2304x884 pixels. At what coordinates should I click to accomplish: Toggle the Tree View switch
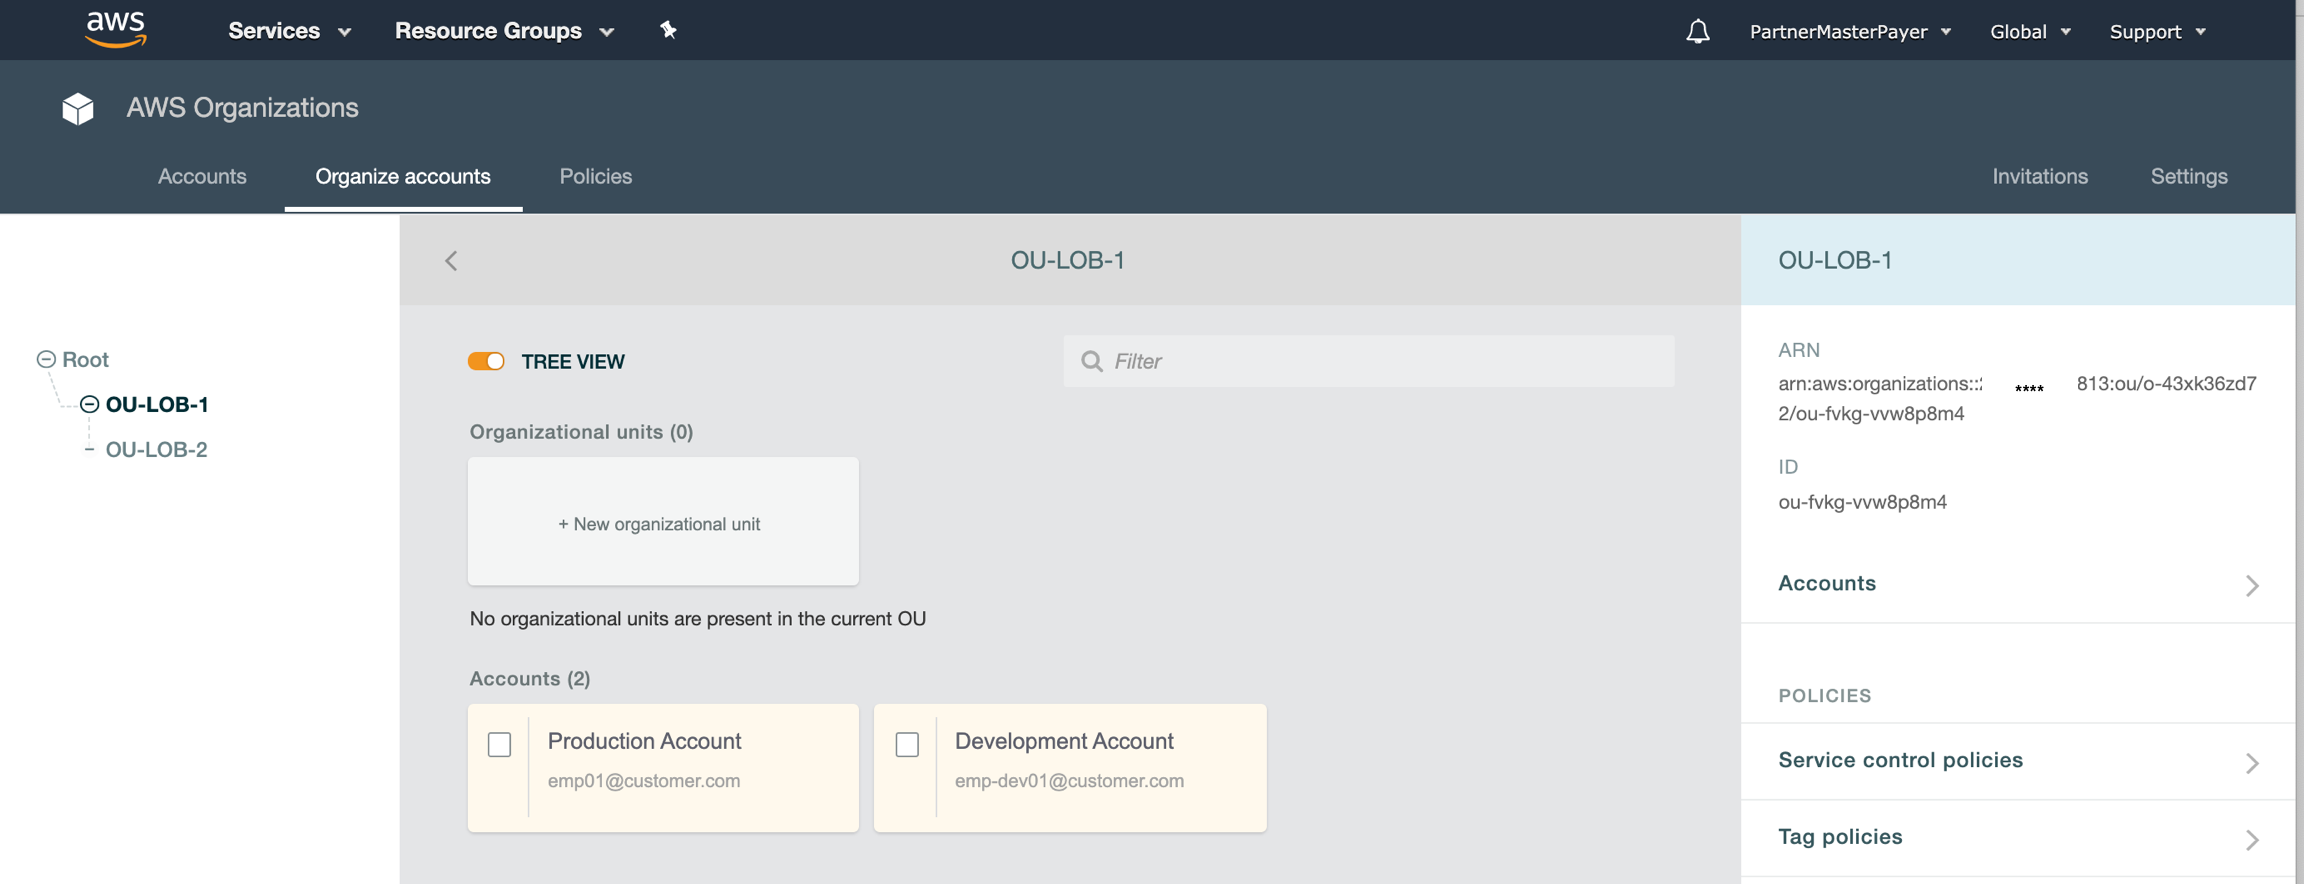(486, 361)
